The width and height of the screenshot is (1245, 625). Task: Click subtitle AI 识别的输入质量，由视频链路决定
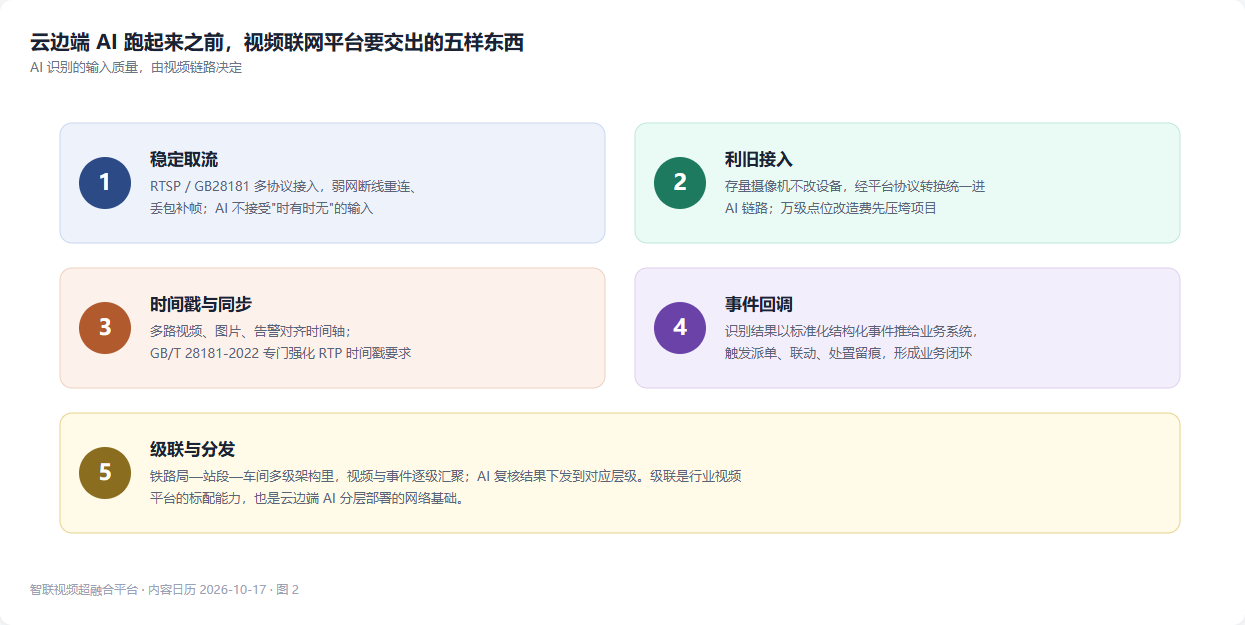tap(136, 68)
